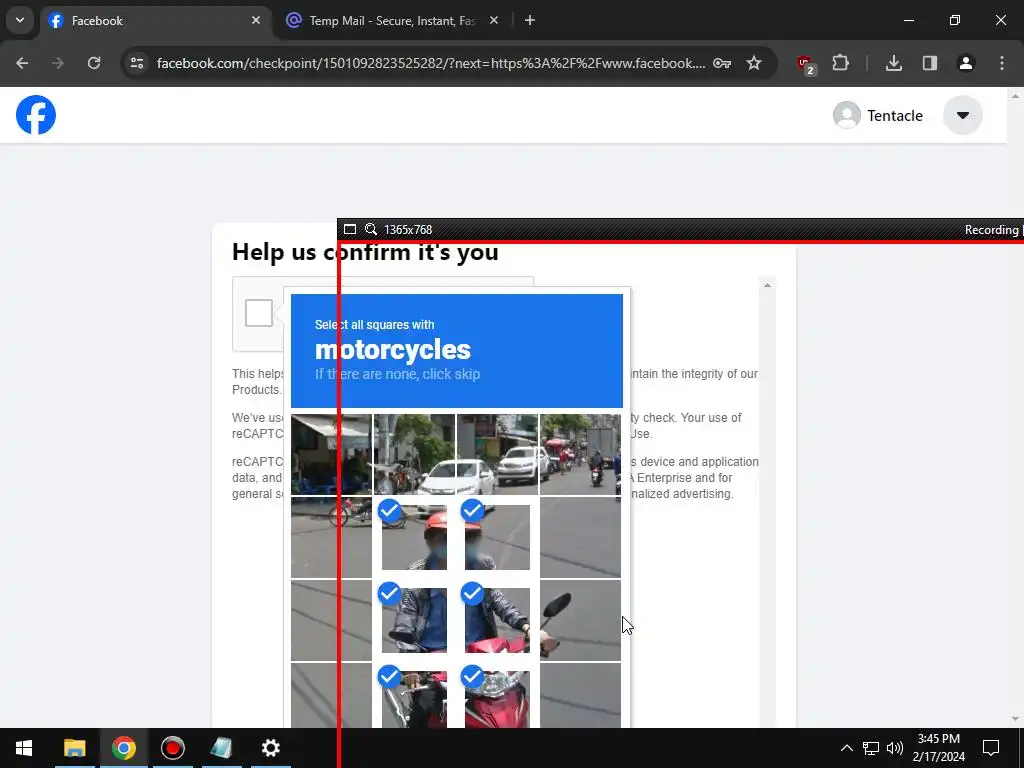
Task: Open Settings gear on the taskbar
Action: (270, 748)
